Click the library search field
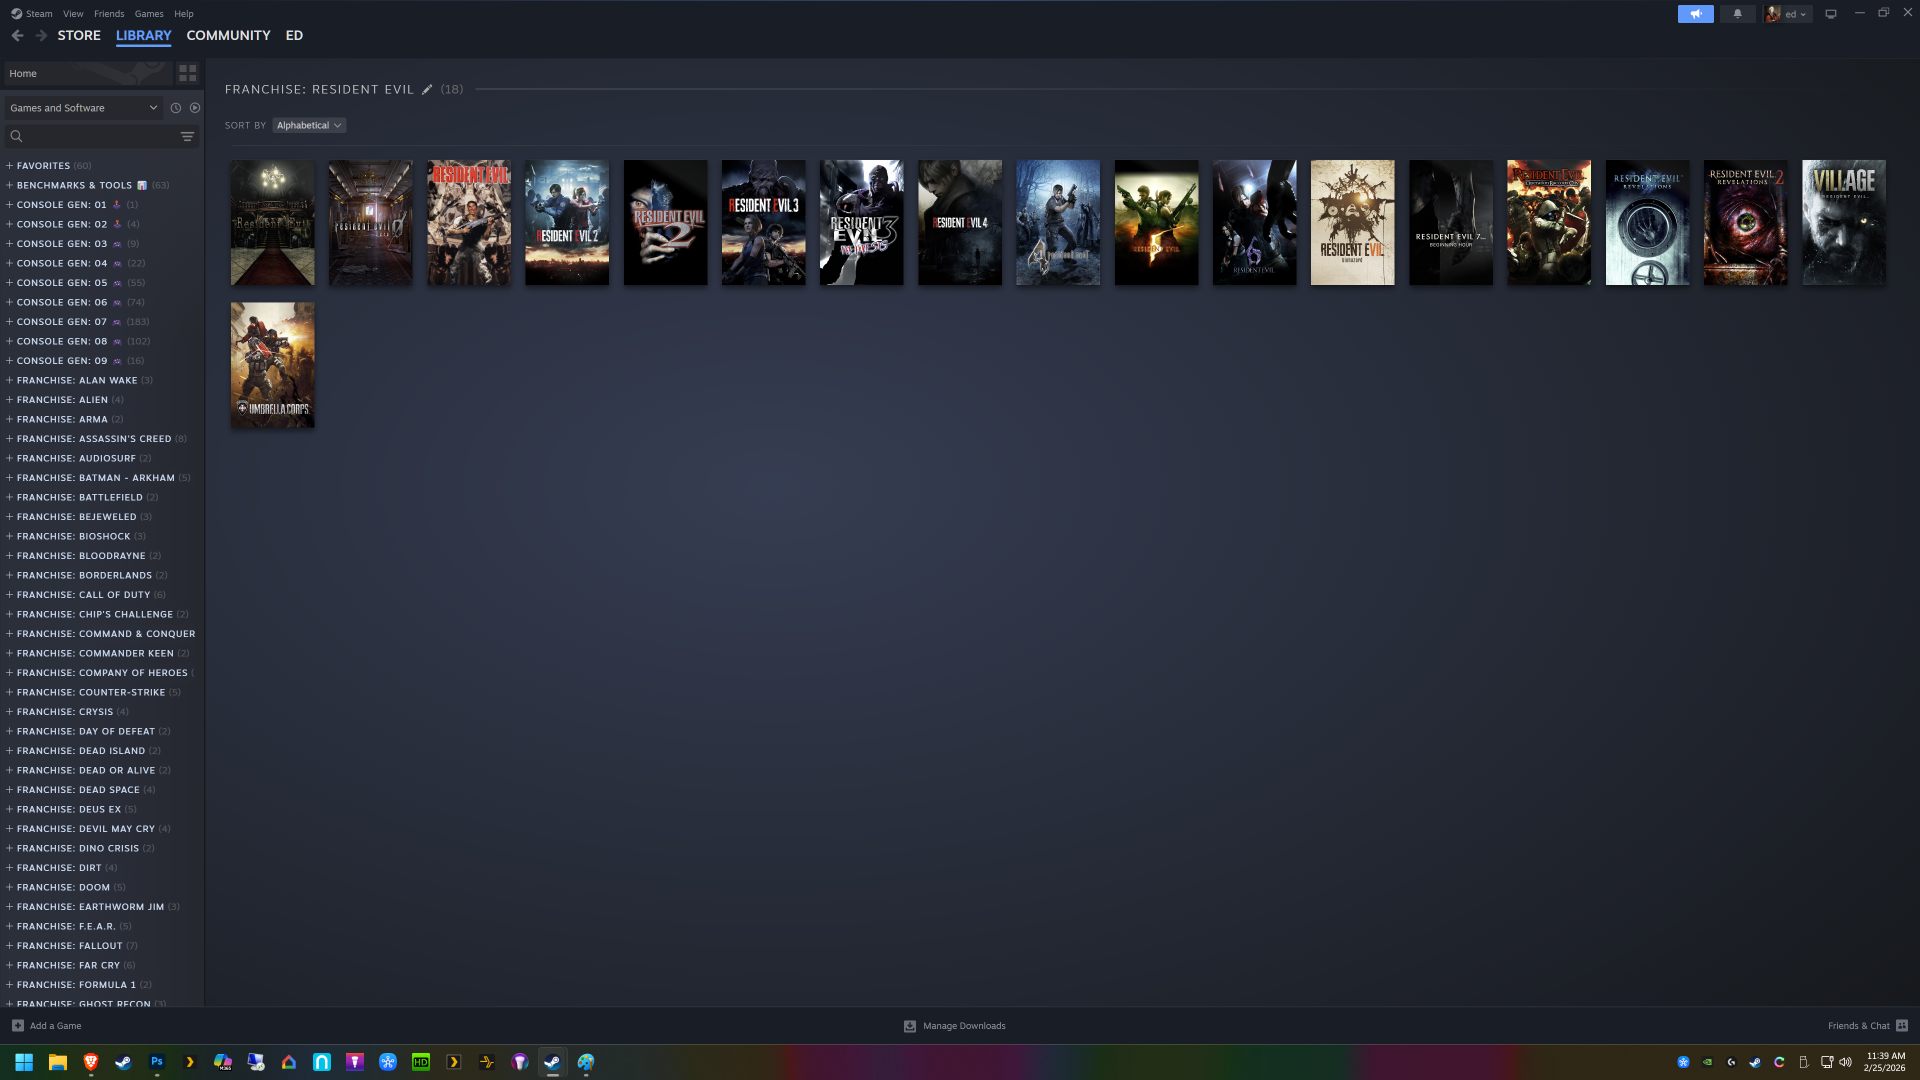Image resolution: width=1920 pixels, height=1080 pixels. tap(93, 137)
